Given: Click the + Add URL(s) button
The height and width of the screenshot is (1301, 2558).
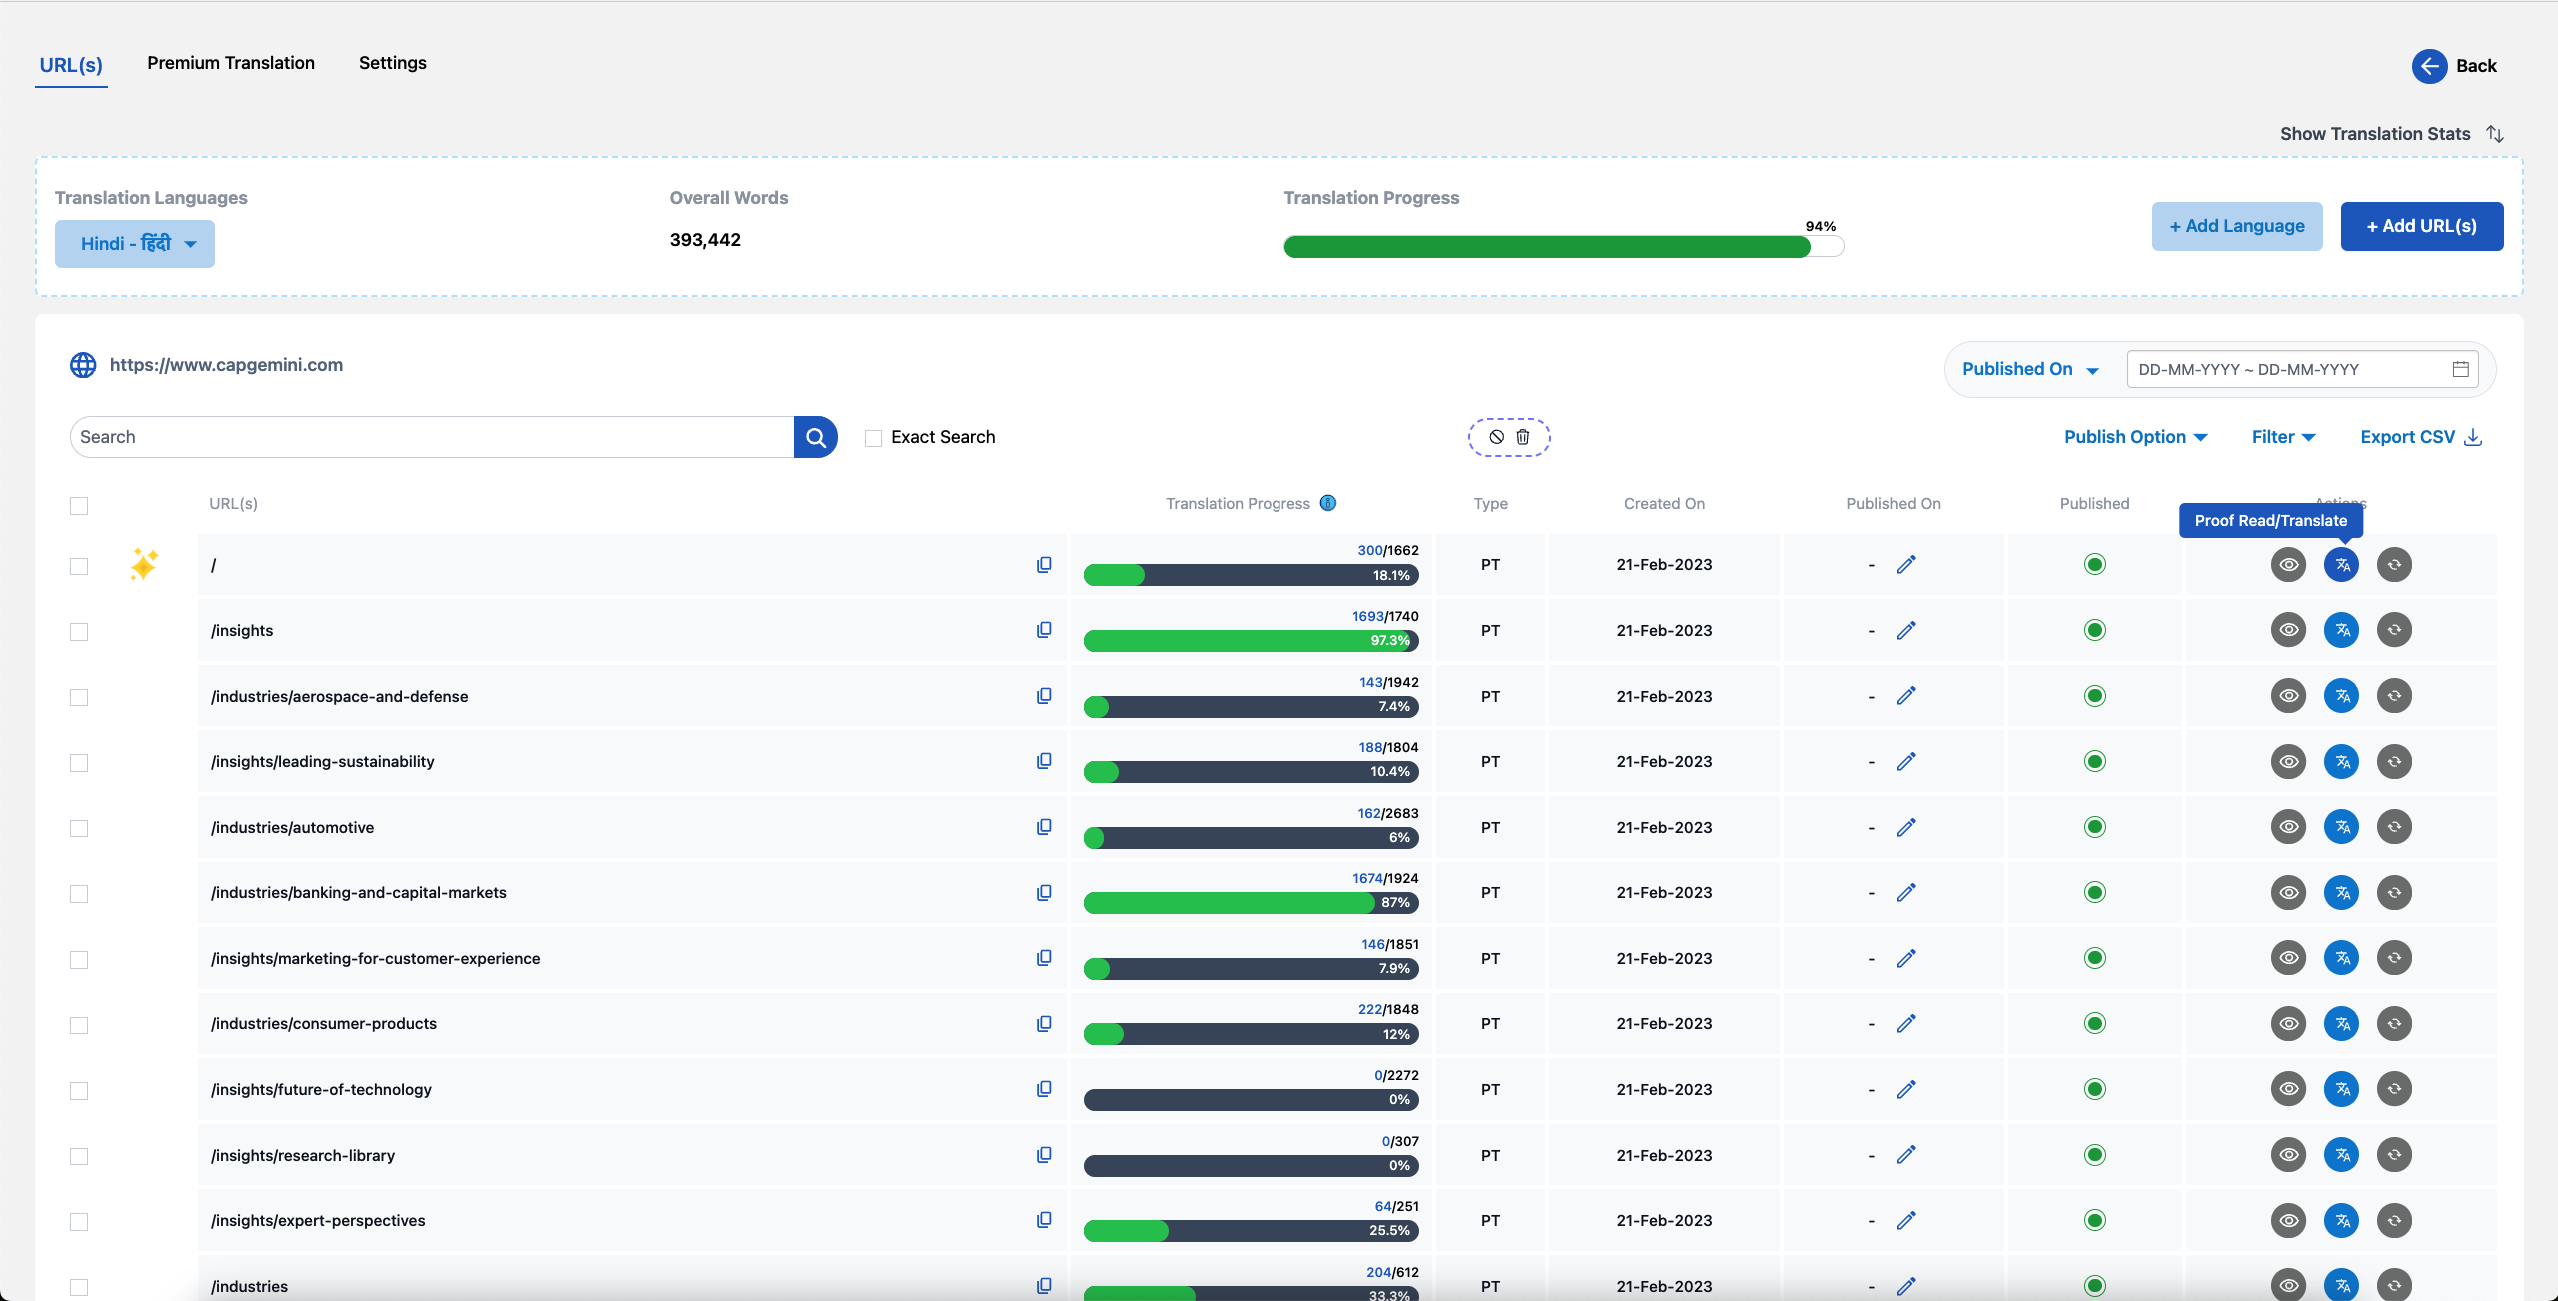Looking at the screenshot, I should (2422, 226).
